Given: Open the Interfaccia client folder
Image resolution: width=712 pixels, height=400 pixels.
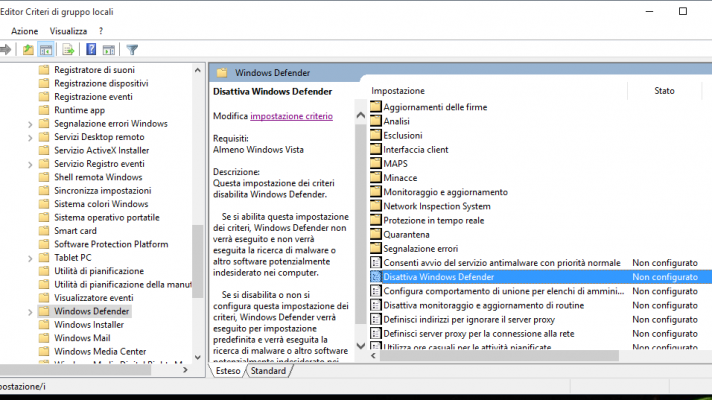Looking at the screenshot, I should (x=409, y=149).
